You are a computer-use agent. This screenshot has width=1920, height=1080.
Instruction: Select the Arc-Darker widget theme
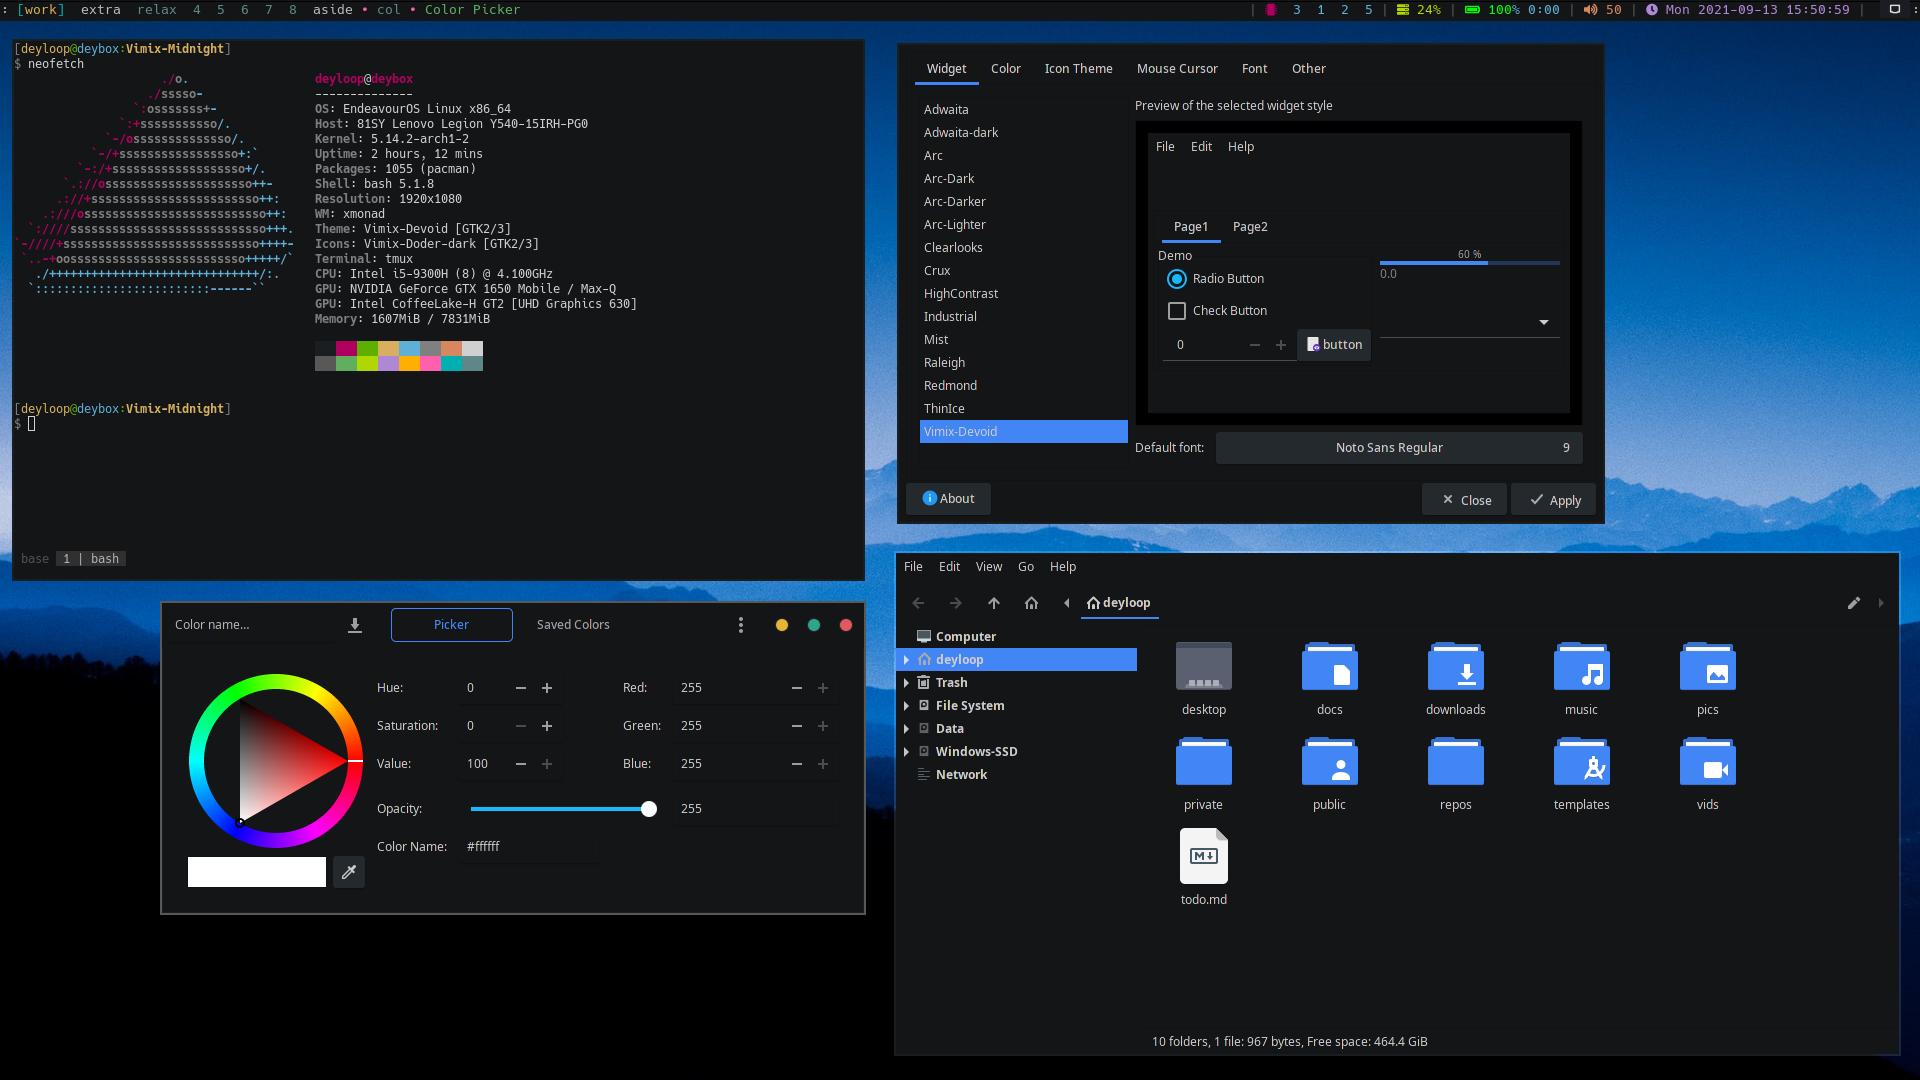click(x=954, y=202)
